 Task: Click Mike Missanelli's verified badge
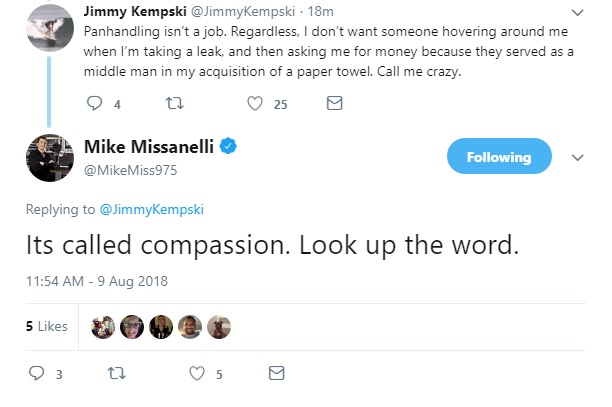[228, 147]
